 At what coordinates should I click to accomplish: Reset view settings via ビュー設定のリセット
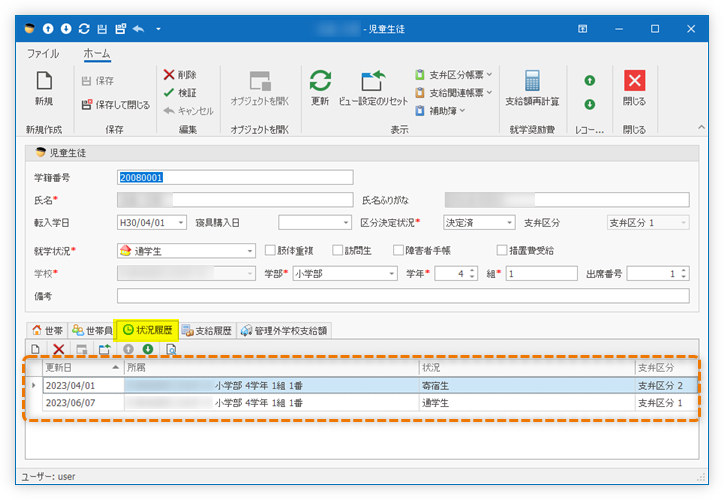click(373, 89)
